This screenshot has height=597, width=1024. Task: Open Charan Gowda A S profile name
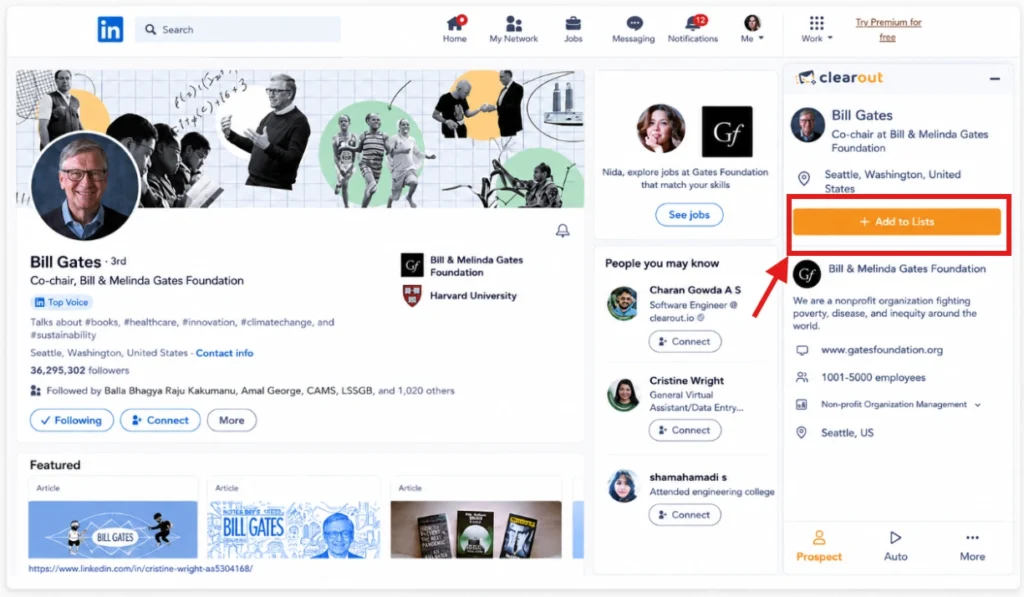[x=695, y=290]
